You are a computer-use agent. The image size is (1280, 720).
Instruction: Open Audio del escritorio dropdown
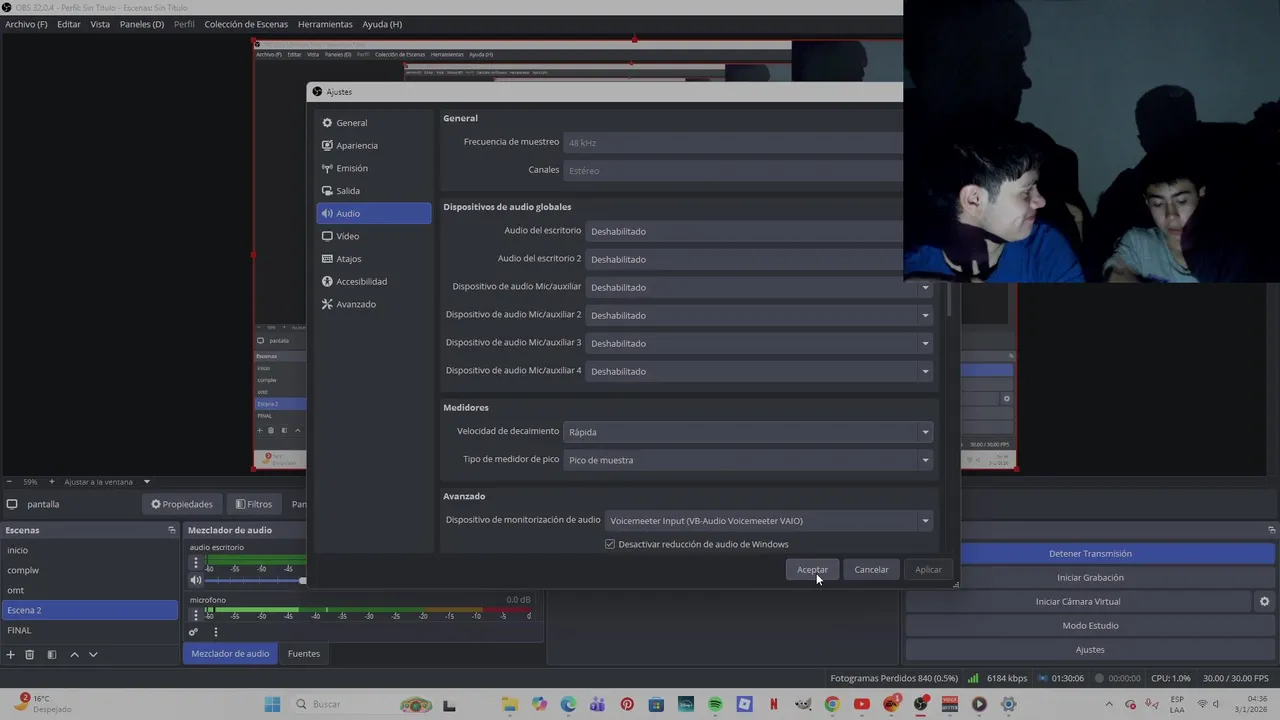744,231
